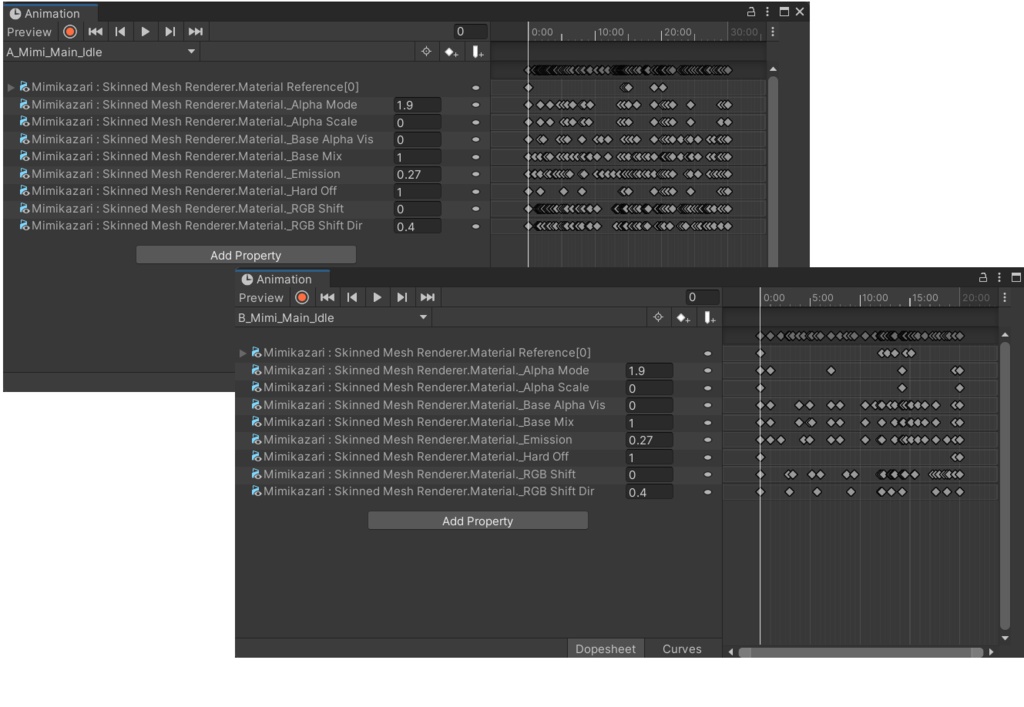Toggle Preview mode in A_Mimi_Main_Idle window
Viewport: 1024px width, 707px height.
29,32
